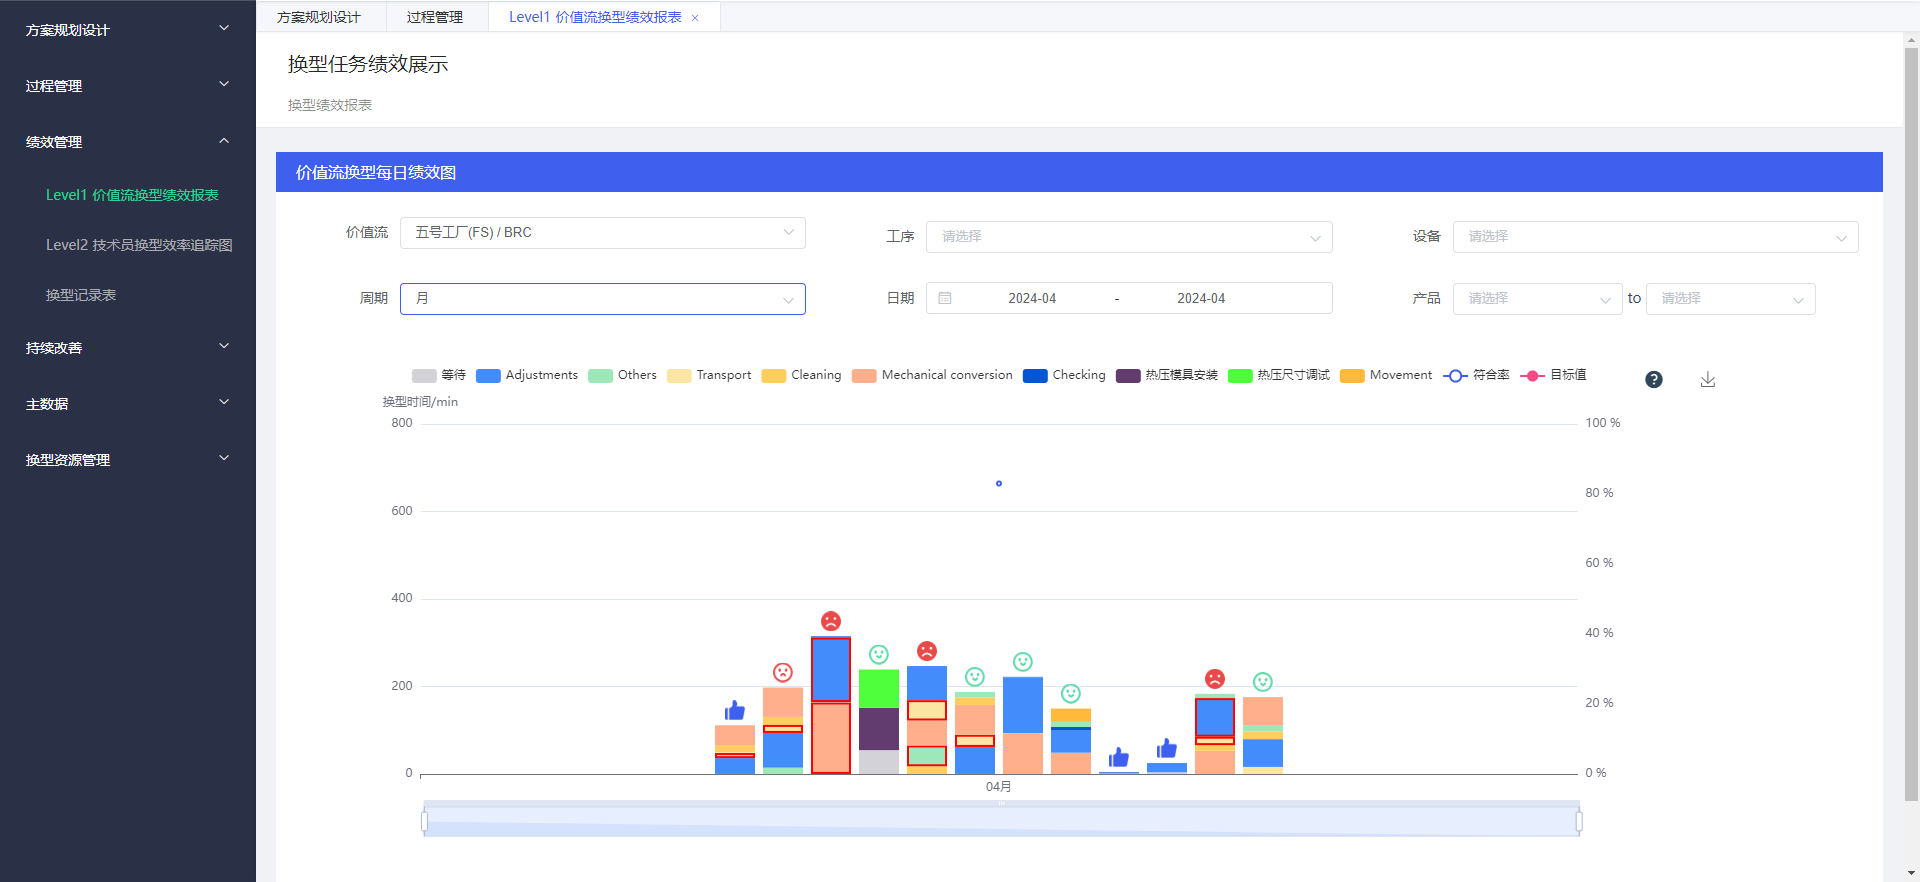The height and width of the screenshot is (882, 1920).
Task: Expand 过程管理 sidebar menu
Action: click(128, 86)
